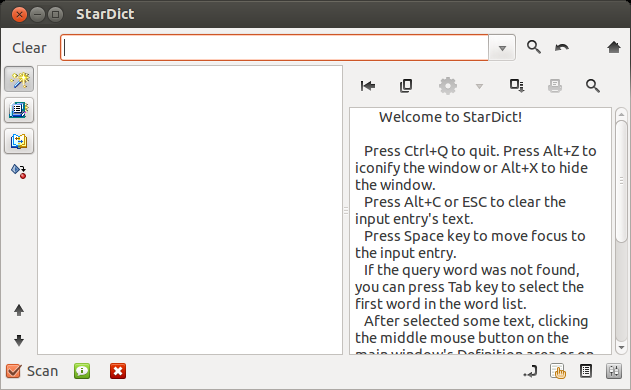Screen dimensions: 631x390
Task: Click the 'Welcome to StarDict!' heading text
Action: [x=450, y=117]
